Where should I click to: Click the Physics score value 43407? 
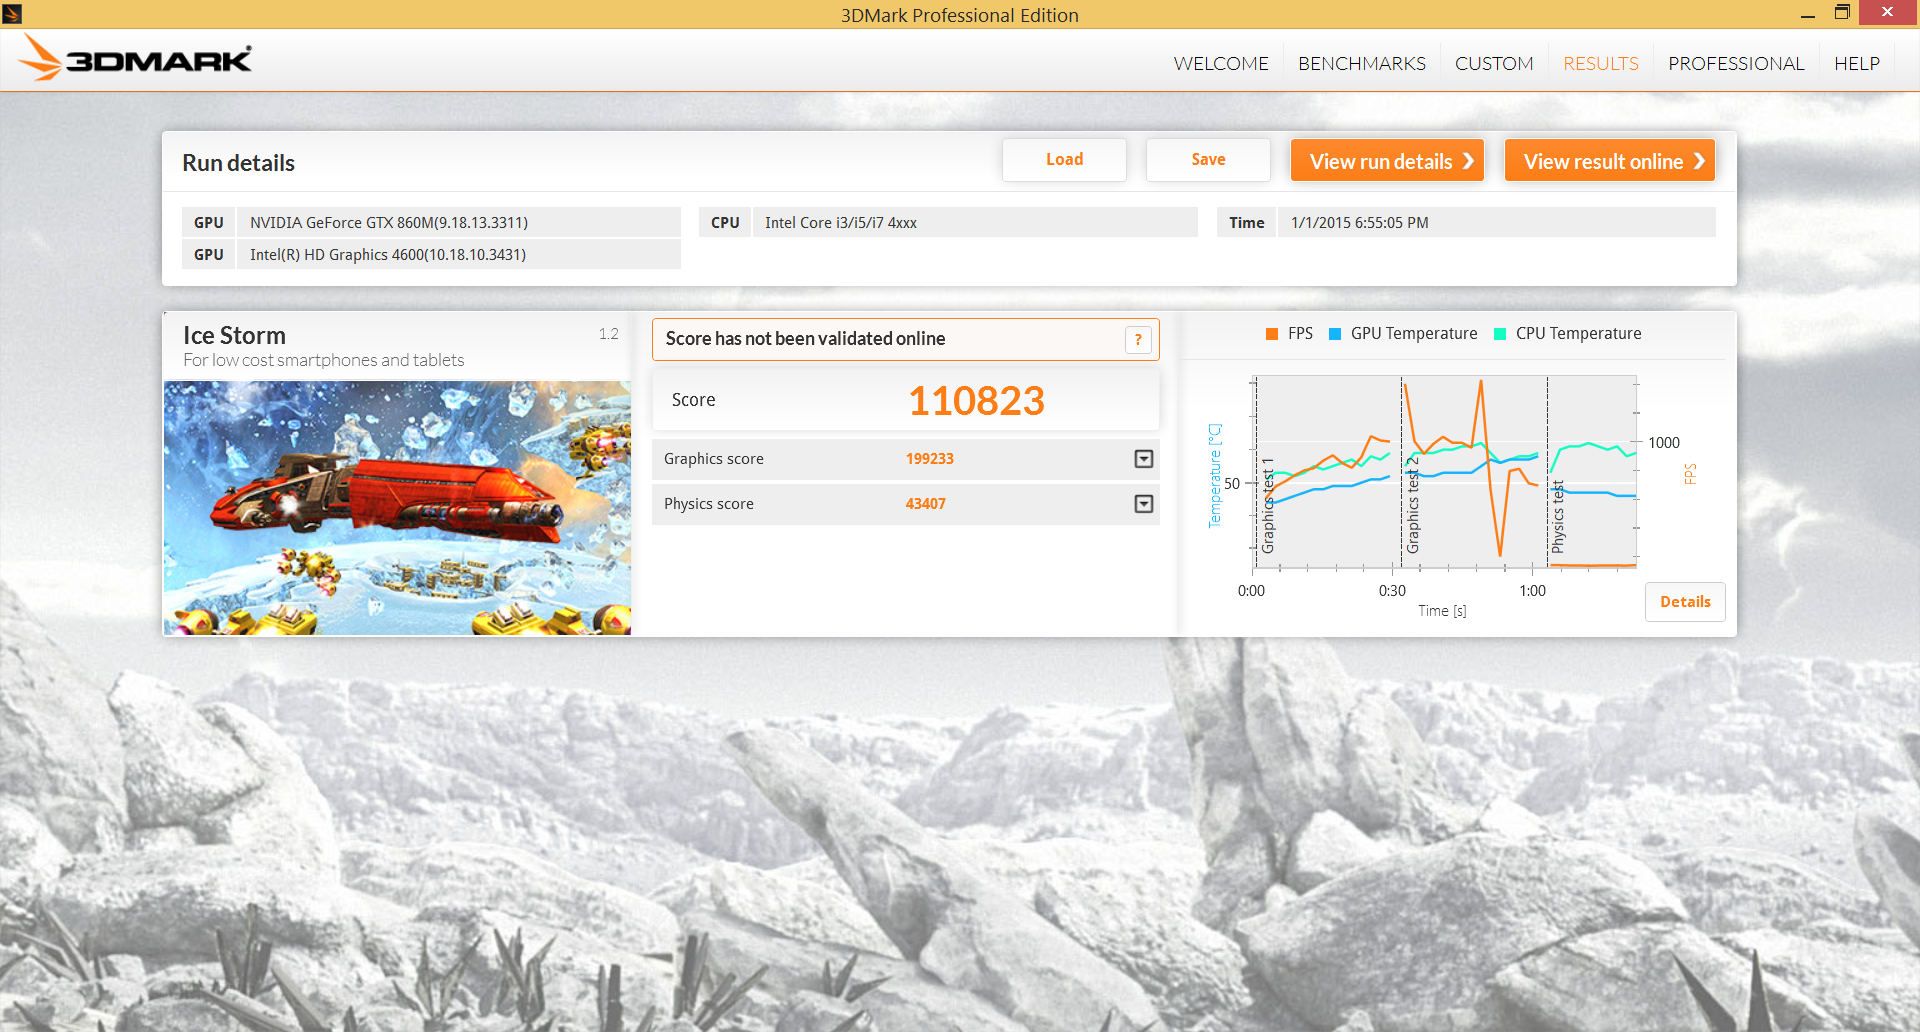point(925,504)
